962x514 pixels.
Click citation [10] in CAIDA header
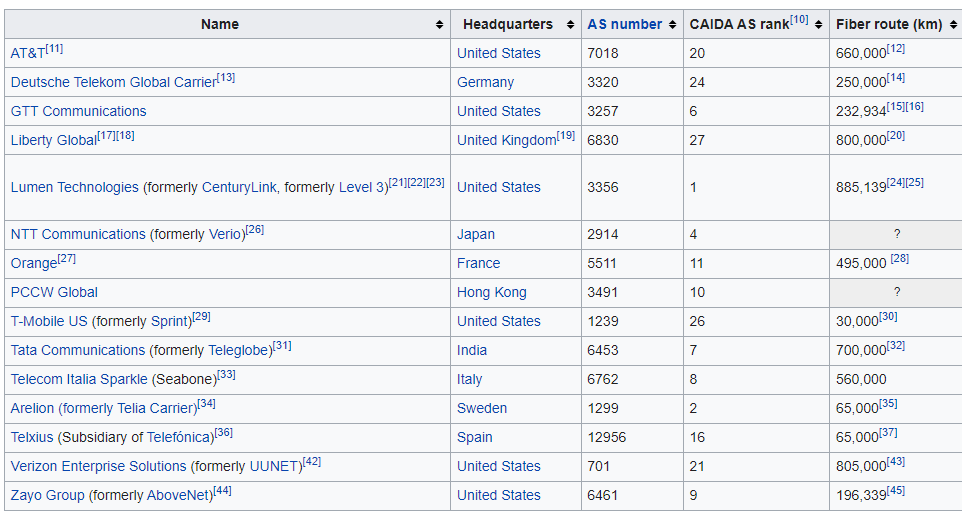click(799, 20)
